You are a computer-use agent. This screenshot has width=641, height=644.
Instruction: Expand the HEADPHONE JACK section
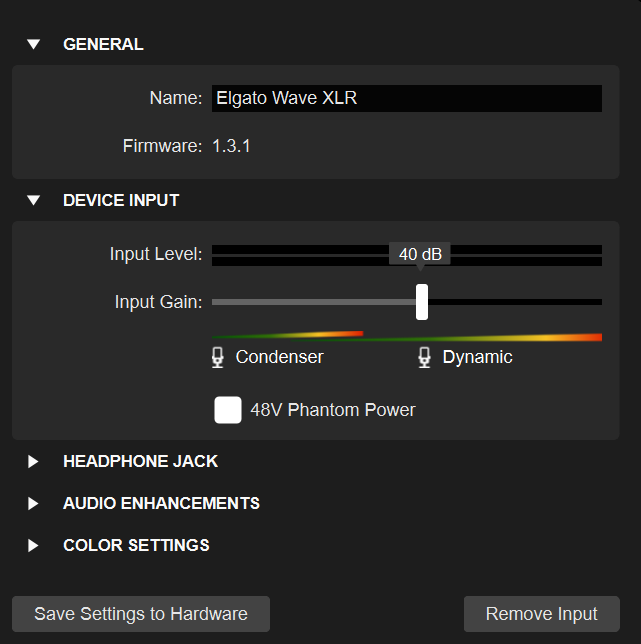(33, 461)
